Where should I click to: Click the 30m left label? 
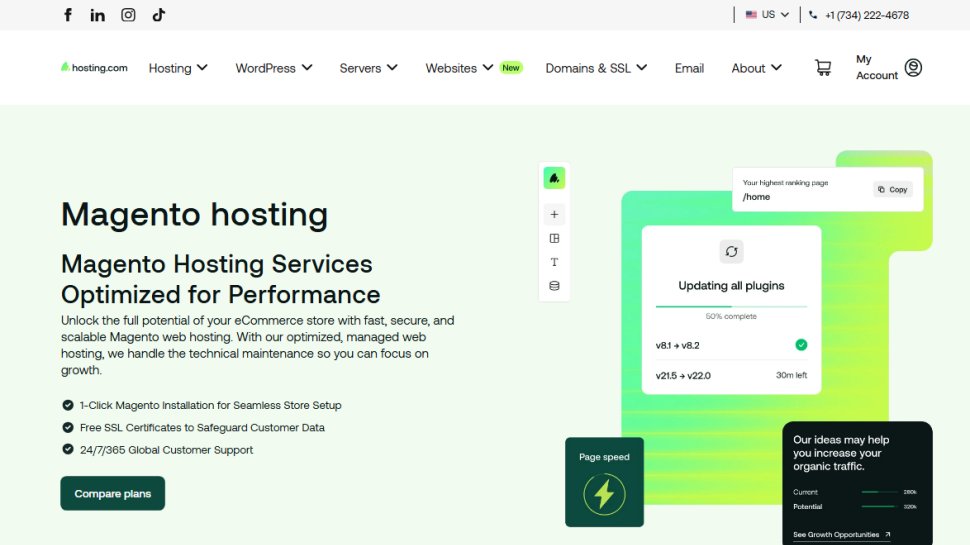[x=791, y=375]
